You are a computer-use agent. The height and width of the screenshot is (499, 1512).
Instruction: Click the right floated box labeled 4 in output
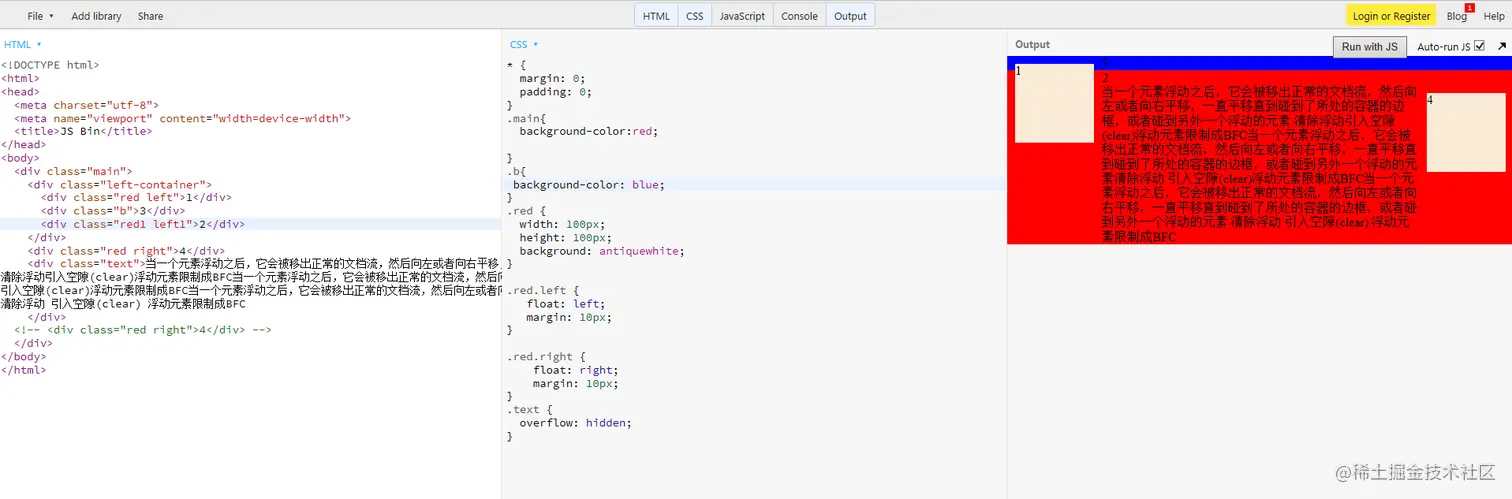pos(1465,133)
